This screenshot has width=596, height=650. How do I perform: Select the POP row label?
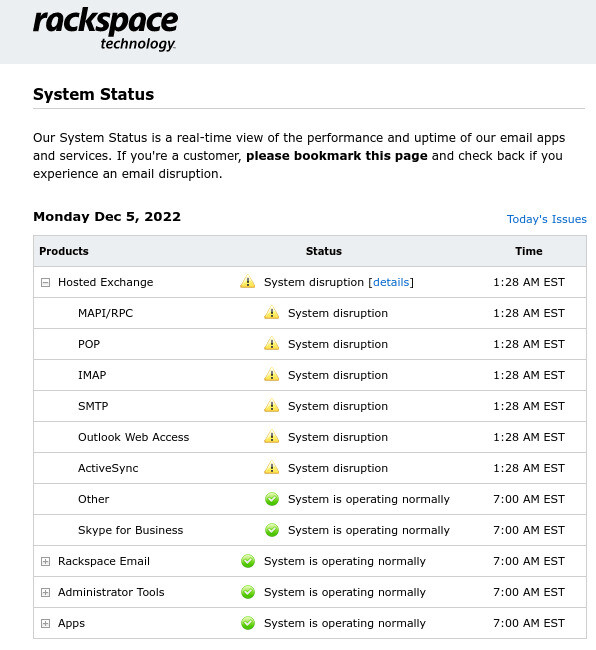(x=89, y=344)
